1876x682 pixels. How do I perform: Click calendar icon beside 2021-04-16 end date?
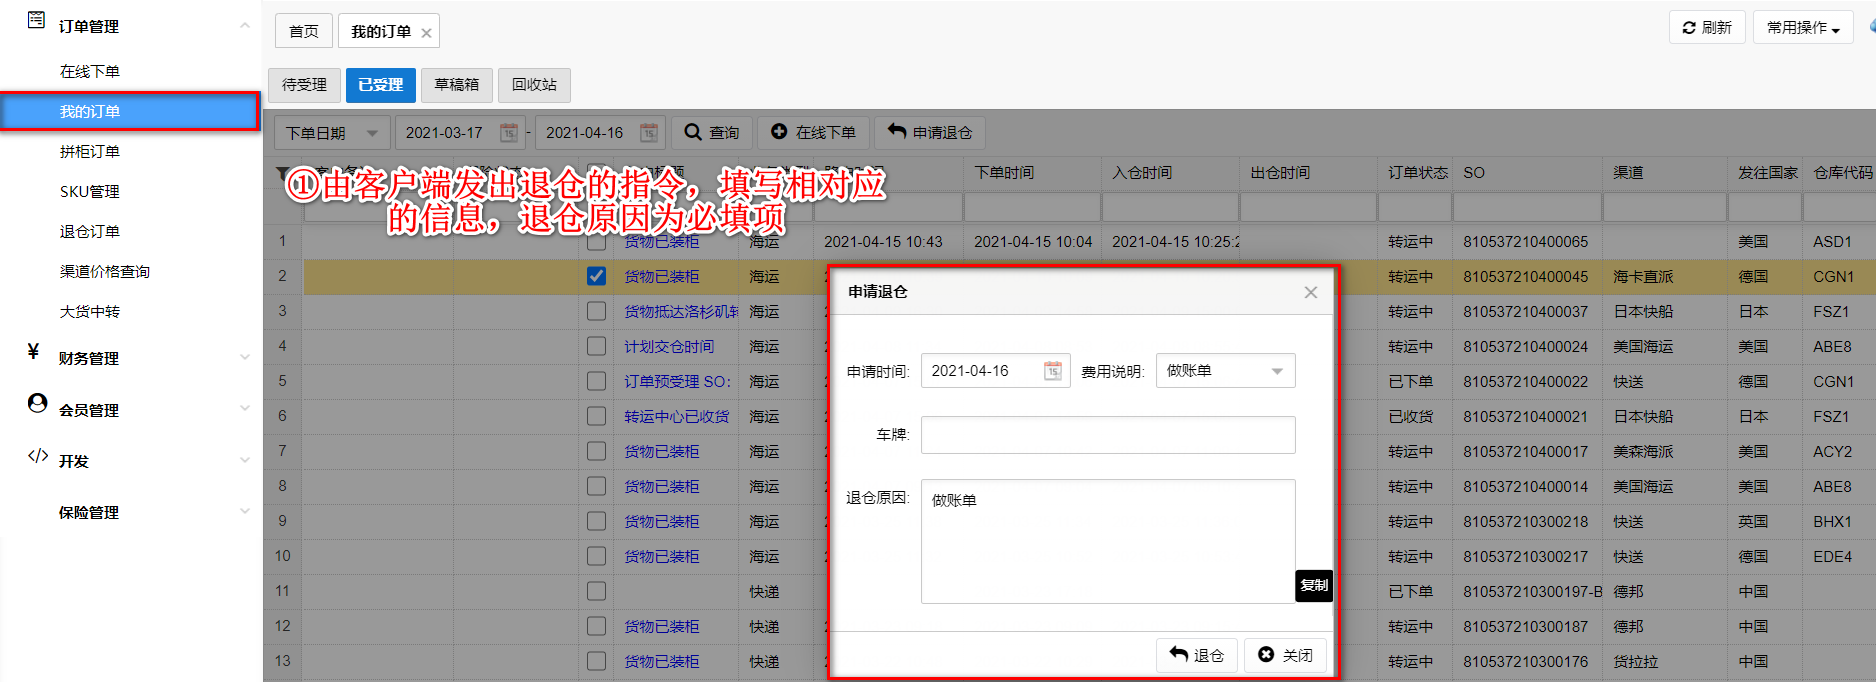[x=648, y=133]
